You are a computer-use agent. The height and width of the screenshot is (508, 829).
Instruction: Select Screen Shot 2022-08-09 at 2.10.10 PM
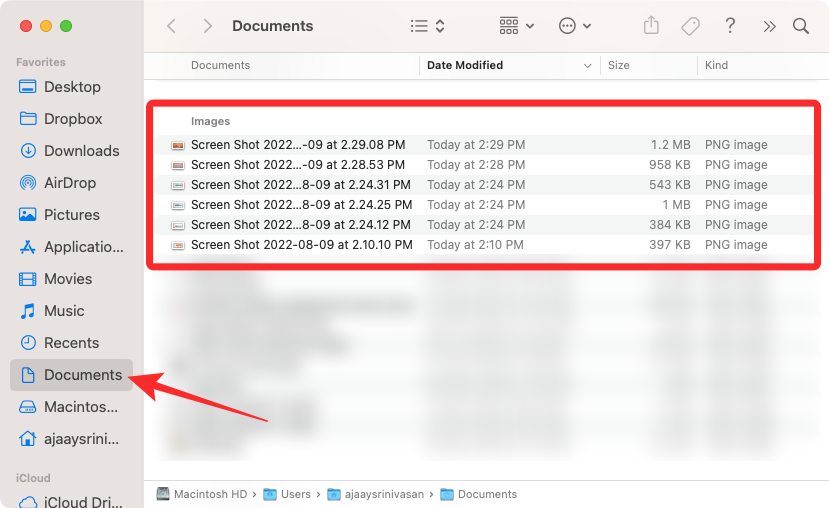pyautogui.click(x=301, y=245)
